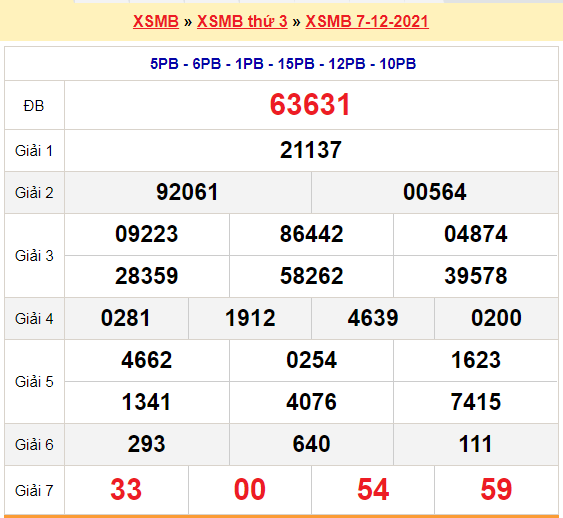The height and width of the screenshot is (518, 563).
Task: Open the XSMB thứ 3 link
Action: click(242, 21)
